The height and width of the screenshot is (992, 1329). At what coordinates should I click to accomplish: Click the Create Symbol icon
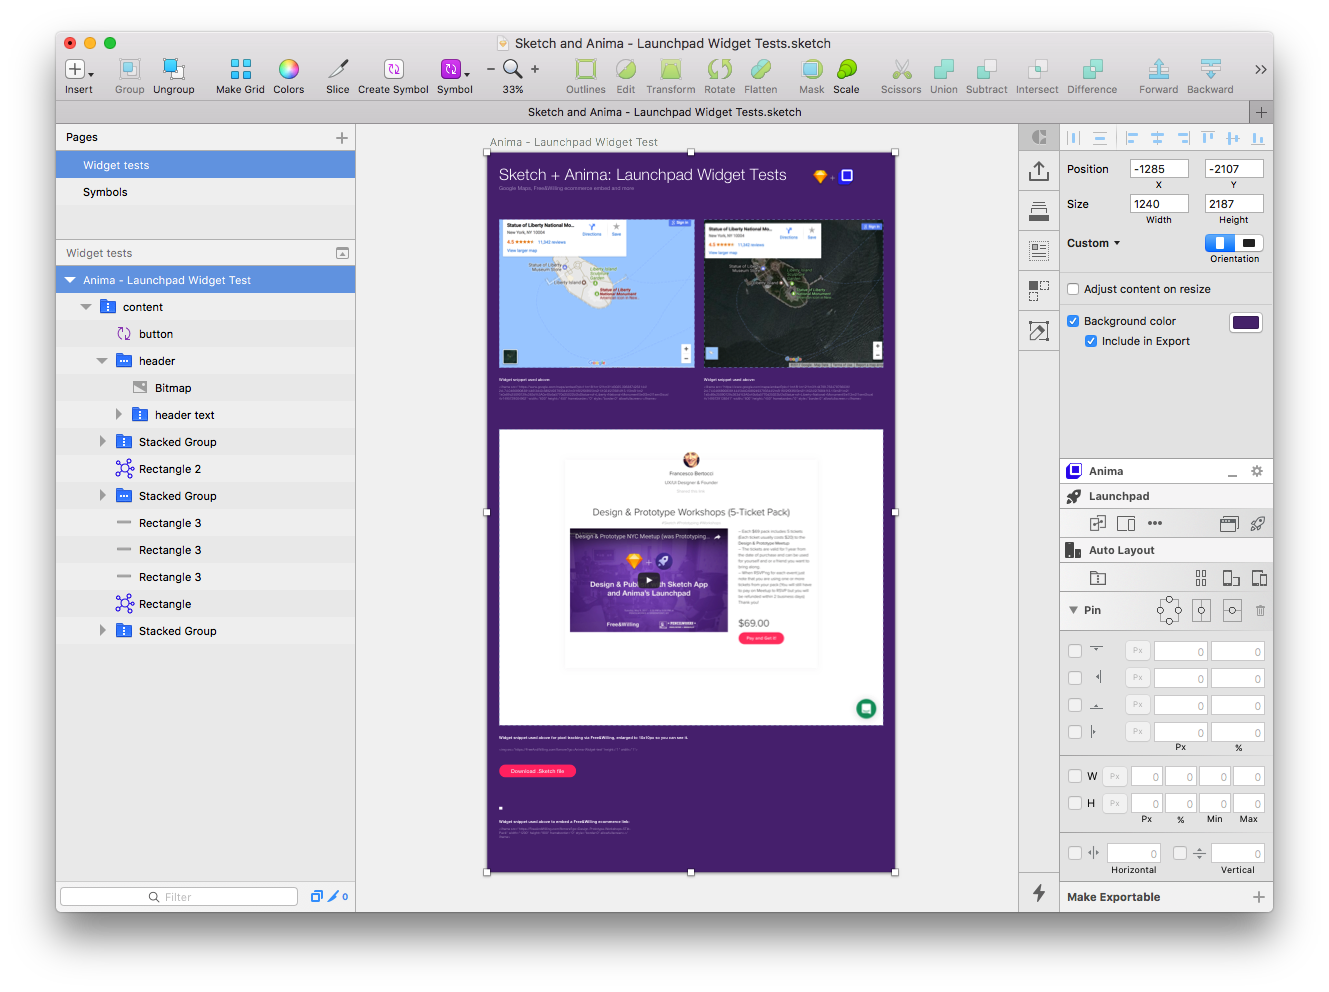[x=393, y=70]
